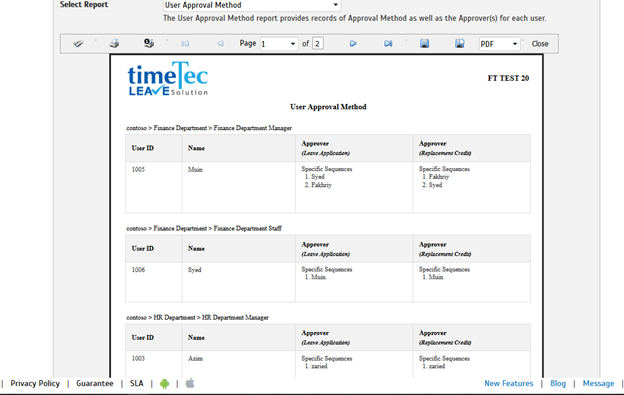The width and height of the screenshot is (624, 395).
Task: Click the save report floppy disk icon
Action: (425, 43)
